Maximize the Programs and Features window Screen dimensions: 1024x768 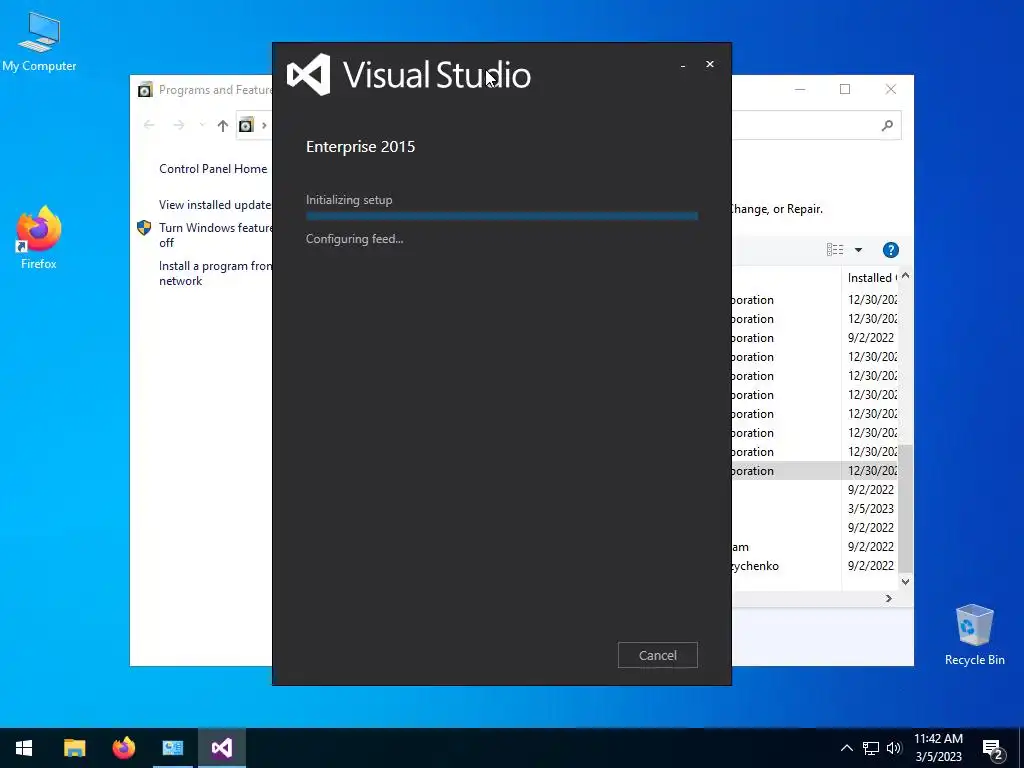[845, 89]
